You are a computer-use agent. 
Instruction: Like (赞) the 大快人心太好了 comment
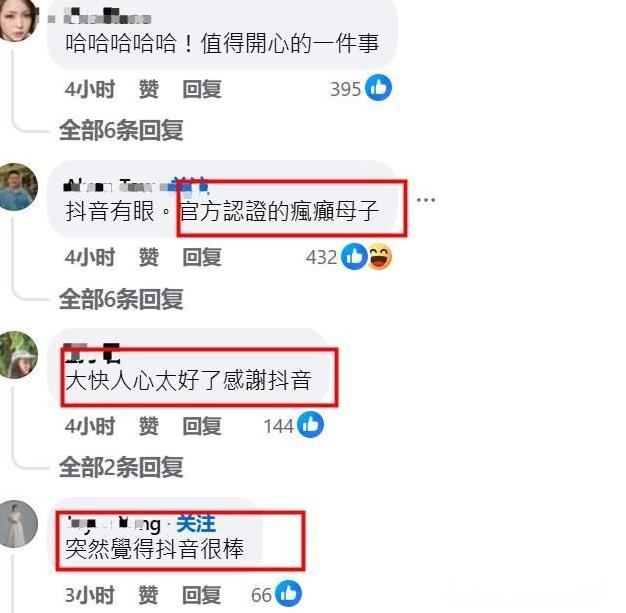[x=149, y=426]
